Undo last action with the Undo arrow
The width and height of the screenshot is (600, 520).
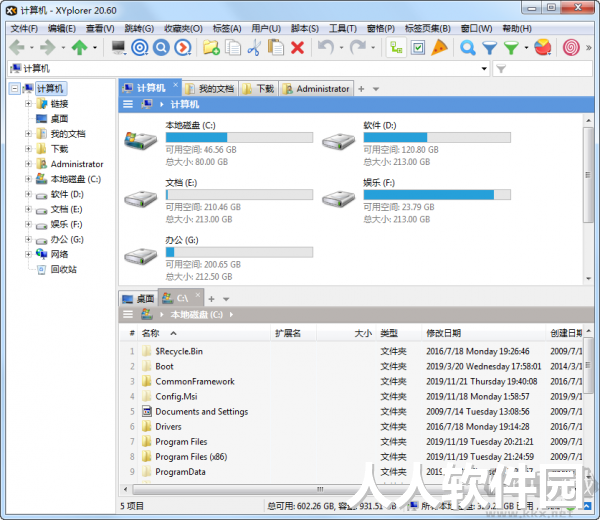pos(326,47)
